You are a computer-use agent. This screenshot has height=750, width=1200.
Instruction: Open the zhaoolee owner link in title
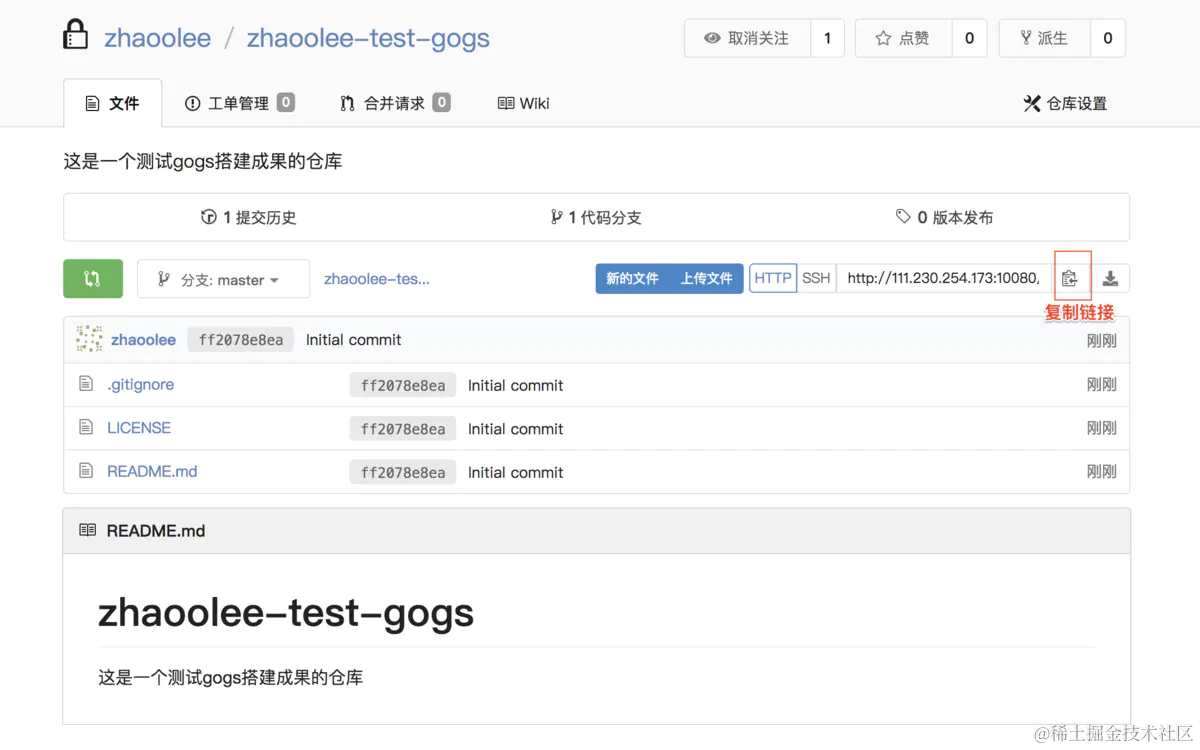point(158,39)
